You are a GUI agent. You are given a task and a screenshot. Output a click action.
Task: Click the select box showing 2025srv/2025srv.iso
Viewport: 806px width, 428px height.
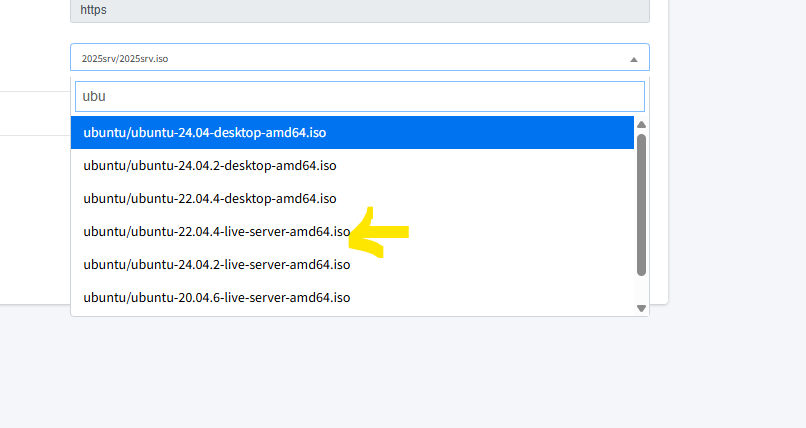pyautogui.click(x=360, y=57)
